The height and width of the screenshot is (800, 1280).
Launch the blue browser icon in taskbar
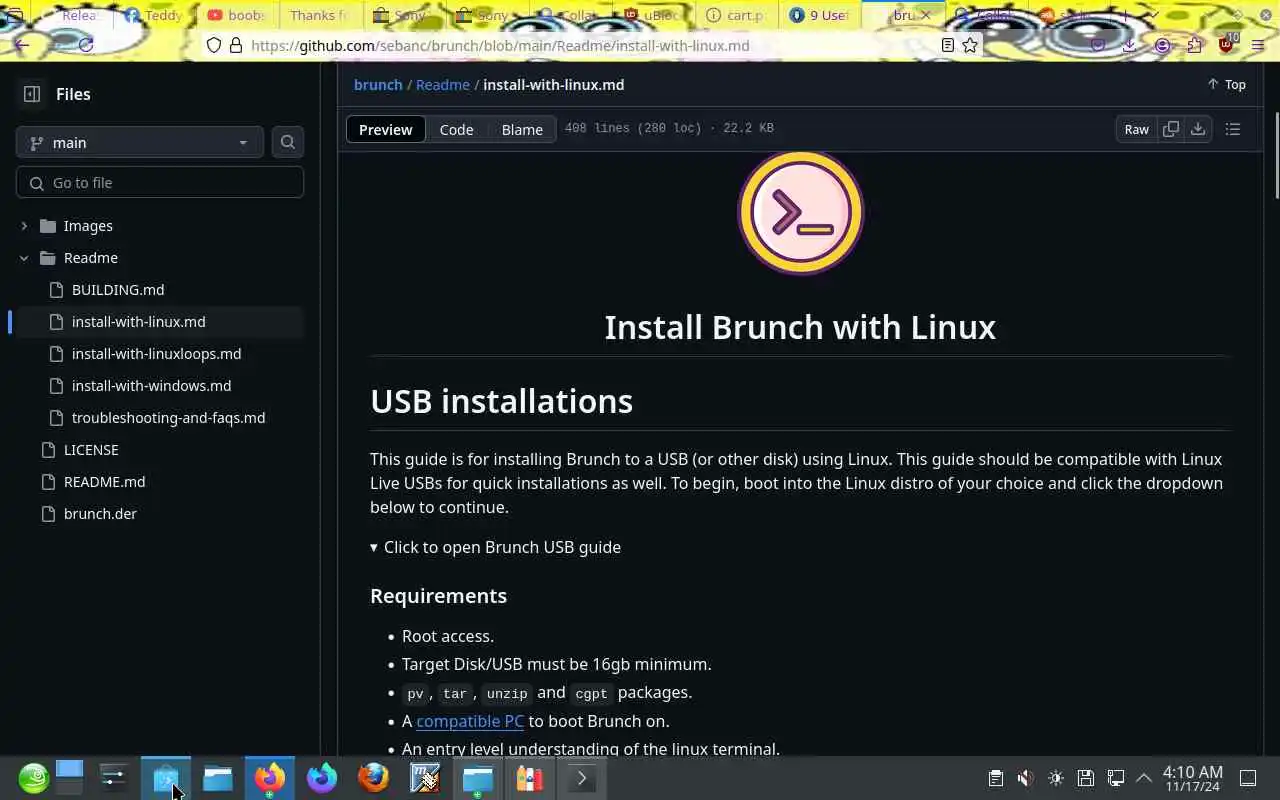point(322,778)
